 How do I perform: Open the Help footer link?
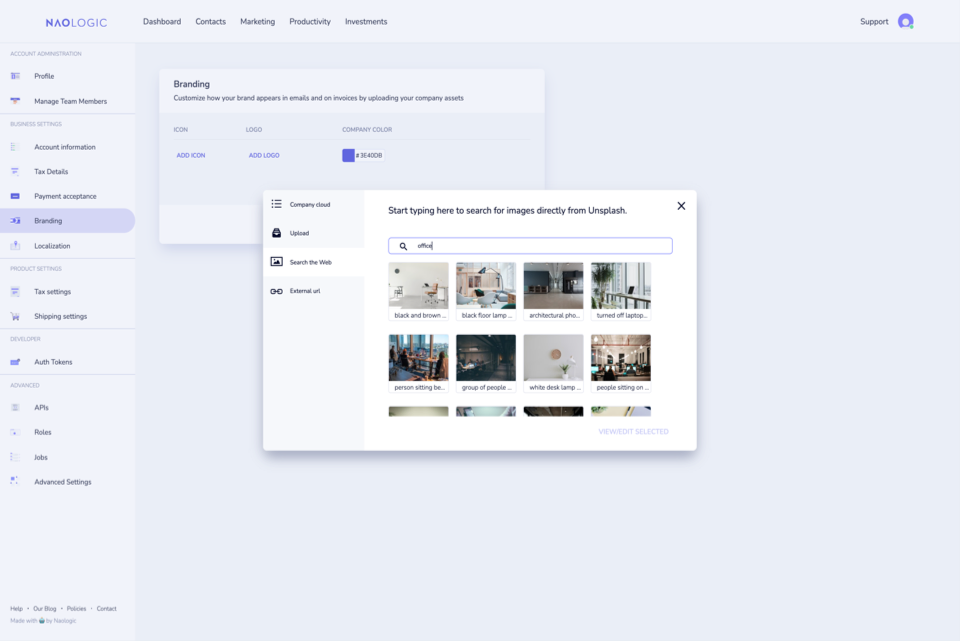click(17, 609)
